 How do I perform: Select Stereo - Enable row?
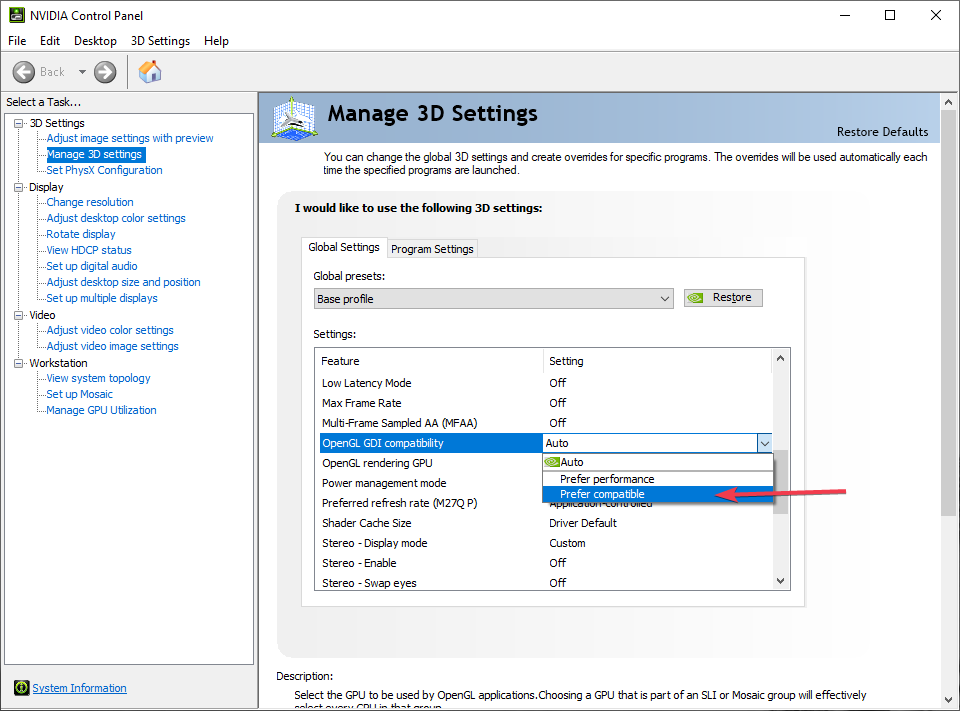545,563
